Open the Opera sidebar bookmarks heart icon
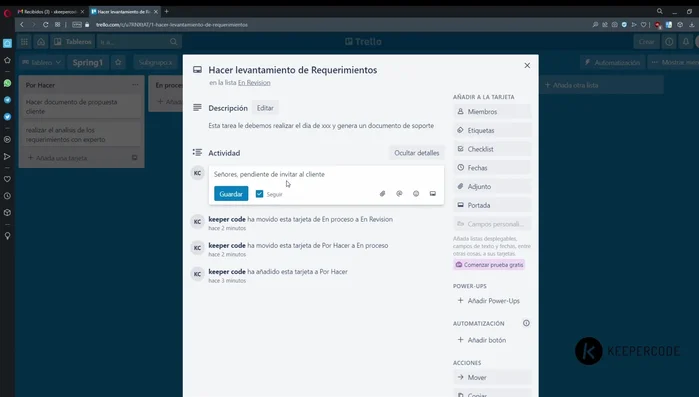The image size is (699, 397). coord(7,179)
